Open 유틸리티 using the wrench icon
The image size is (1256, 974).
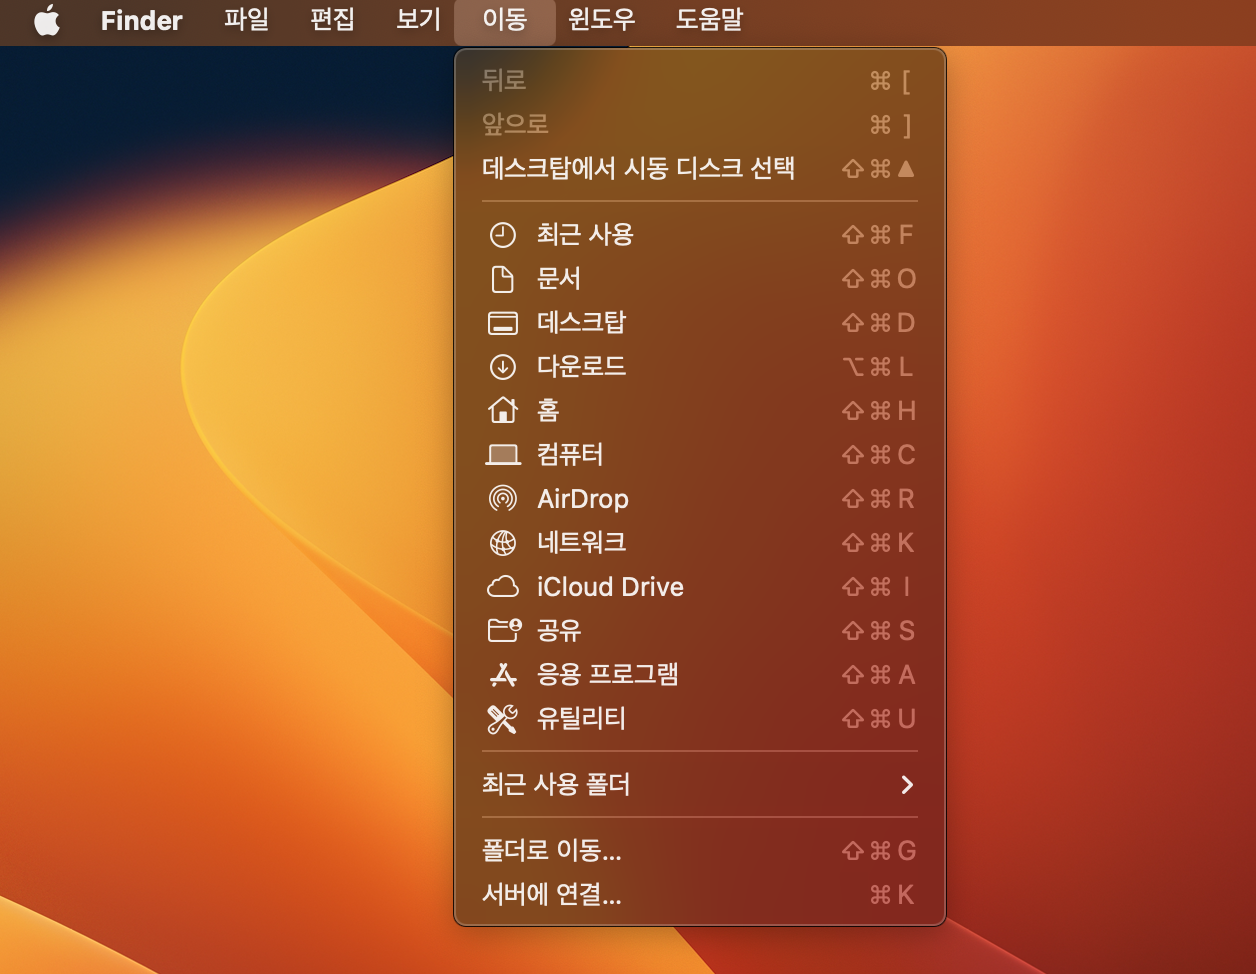(580, 719)
